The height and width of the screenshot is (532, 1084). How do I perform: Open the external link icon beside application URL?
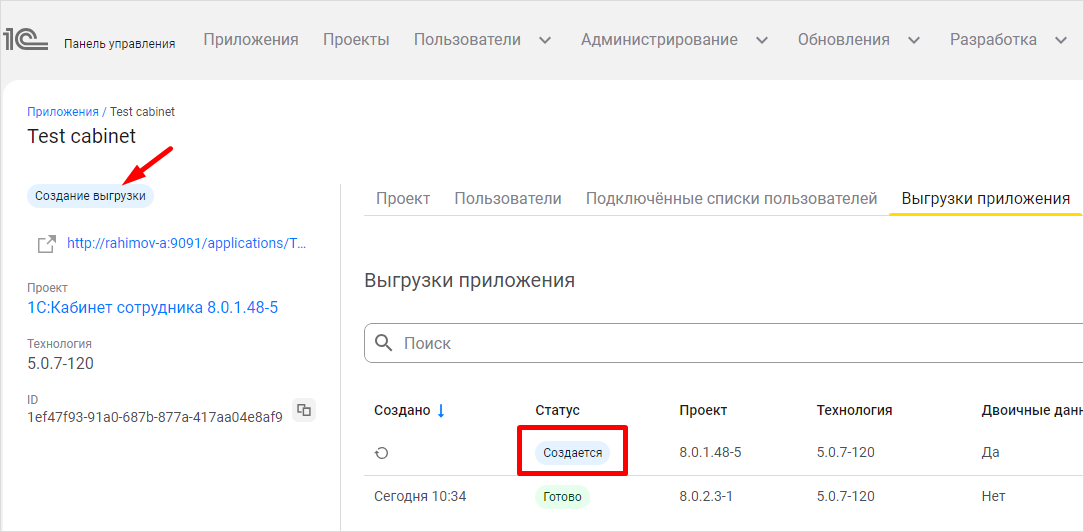click(47, 244)
